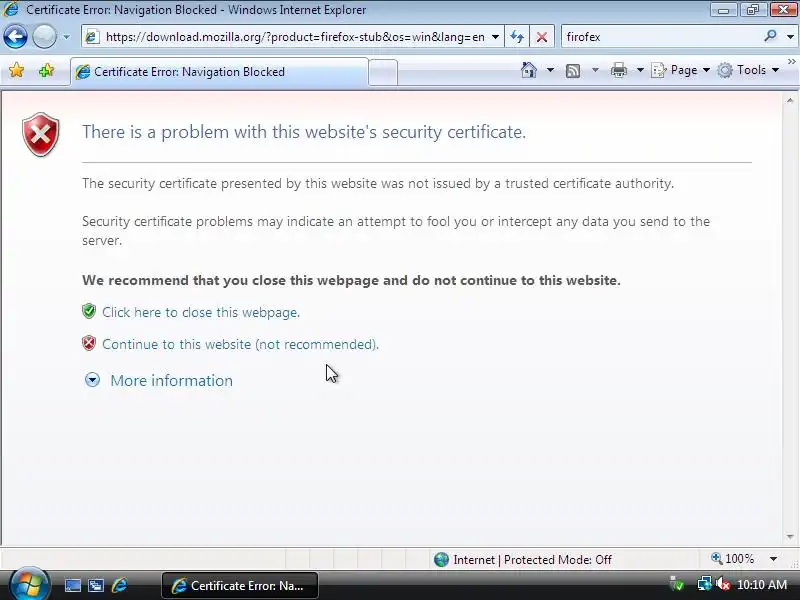The height and width of the screenshot is (600, 800).
Task: Click the RSS Feeds toolbar icon
Action: coord(573,70)
